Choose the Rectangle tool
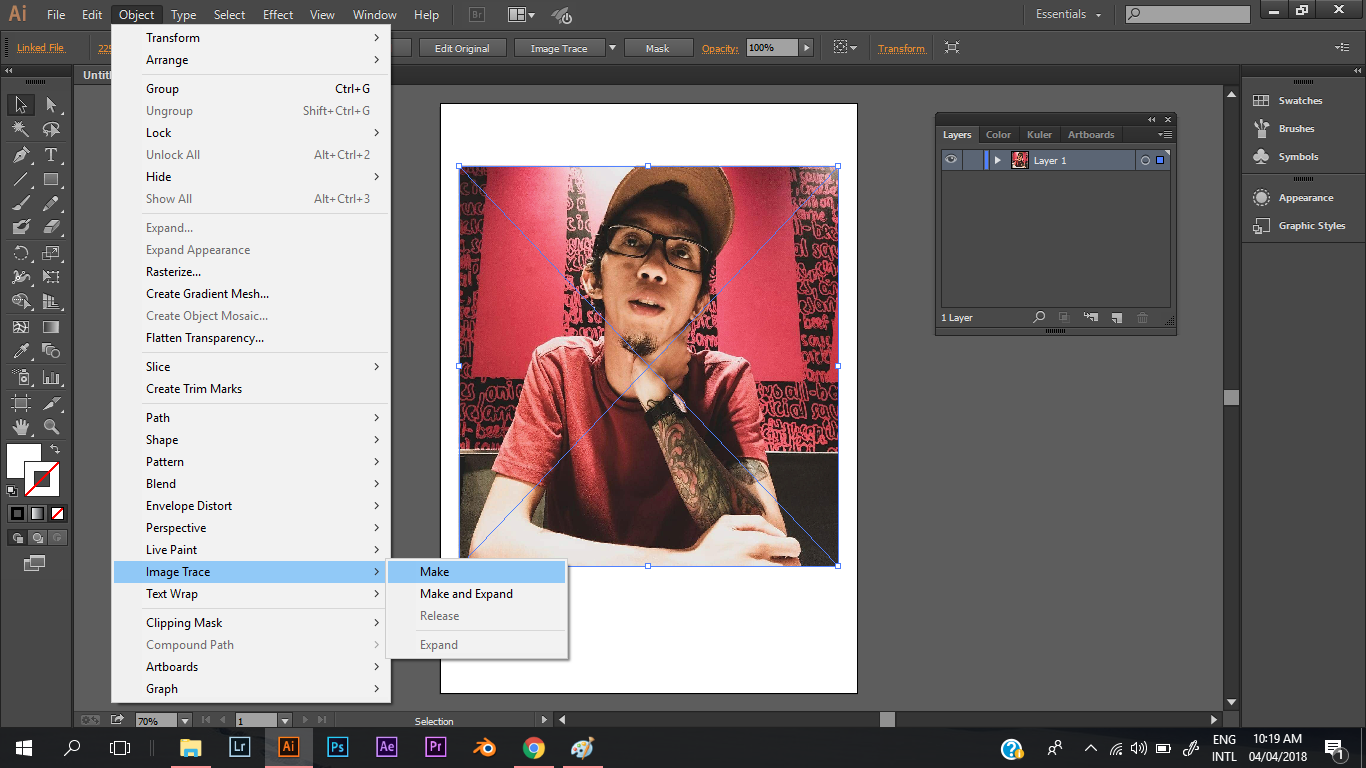 coord(51,180)
